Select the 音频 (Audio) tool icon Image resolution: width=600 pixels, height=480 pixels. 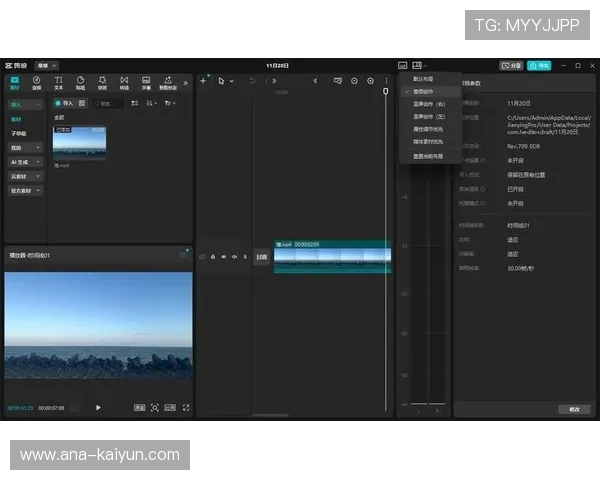point(37,82)
